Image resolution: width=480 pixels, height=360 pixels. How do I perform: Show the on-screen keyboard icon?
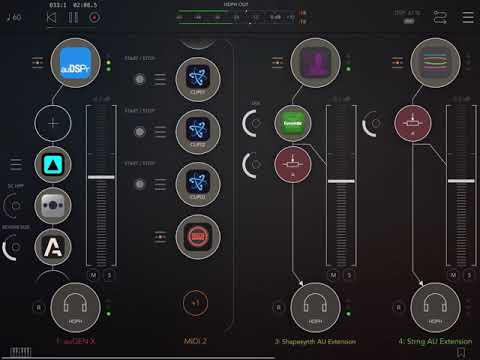click(21, 352)
